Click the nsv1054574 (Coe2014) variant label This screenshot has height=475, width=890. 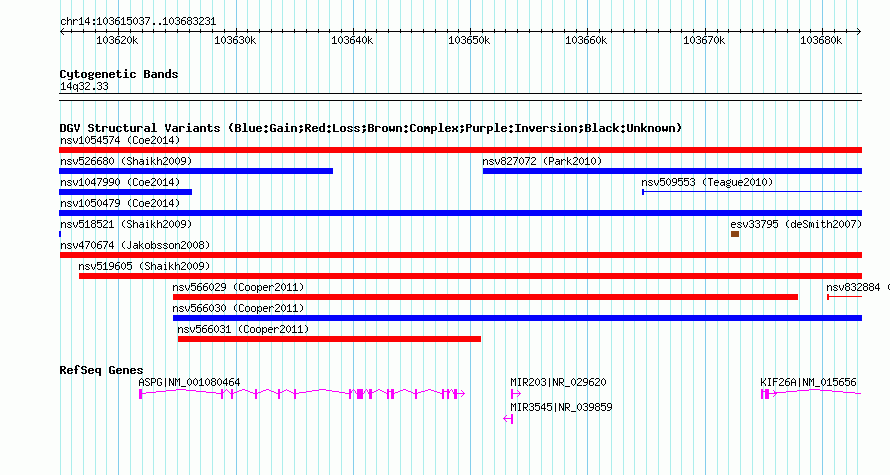(120, 140)
